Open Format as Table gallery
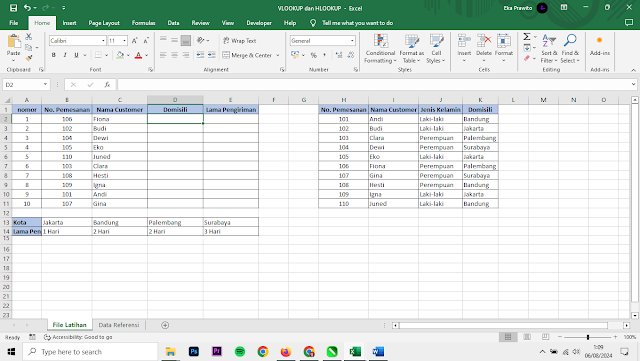The height and width of the screenshot is (361, 640). (x=411, y=49)
